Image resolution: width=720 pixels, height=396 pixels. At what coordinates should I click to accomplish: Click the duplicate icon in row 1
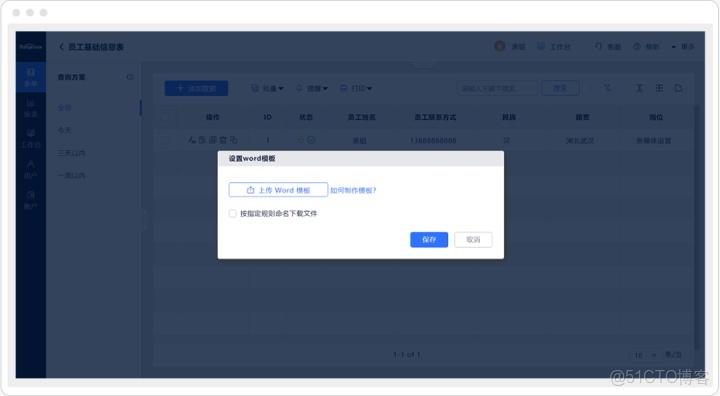click(x=234, y=140)
